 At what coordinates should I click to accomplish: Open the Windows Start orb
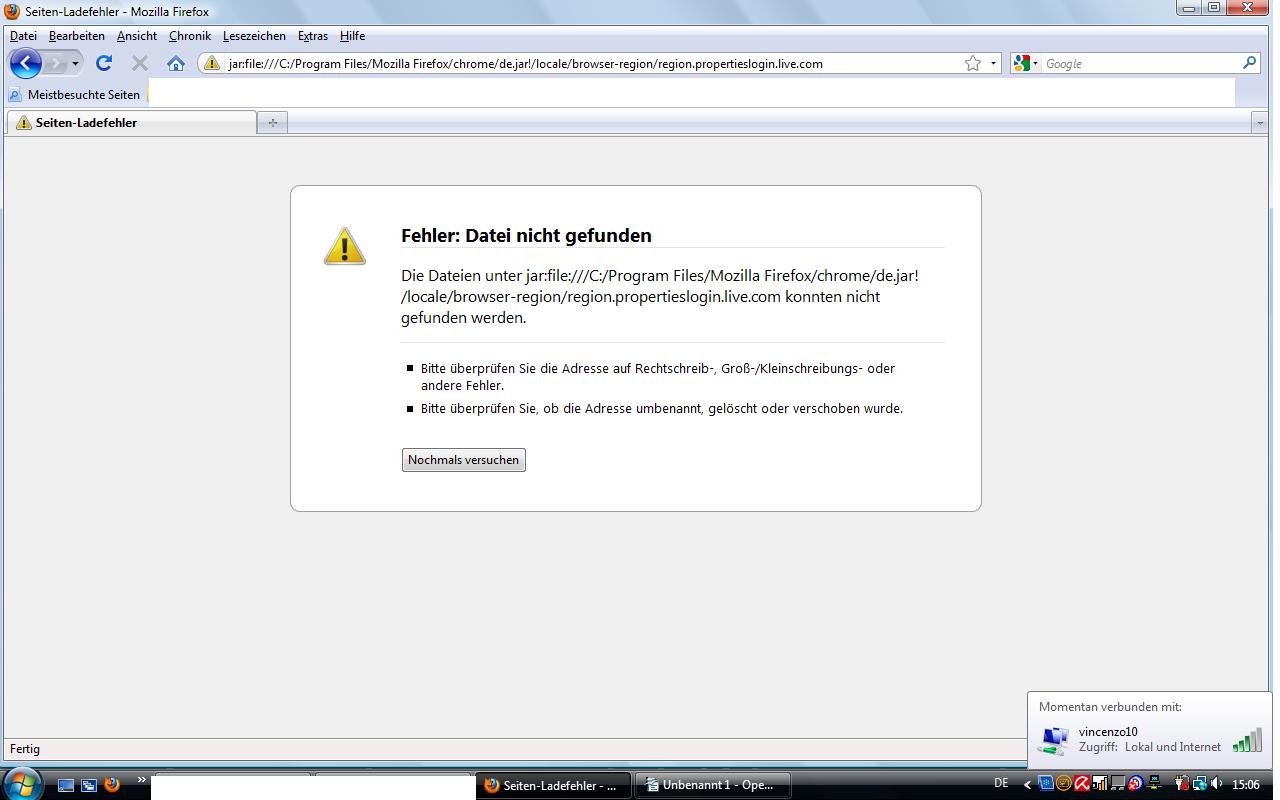23,782
